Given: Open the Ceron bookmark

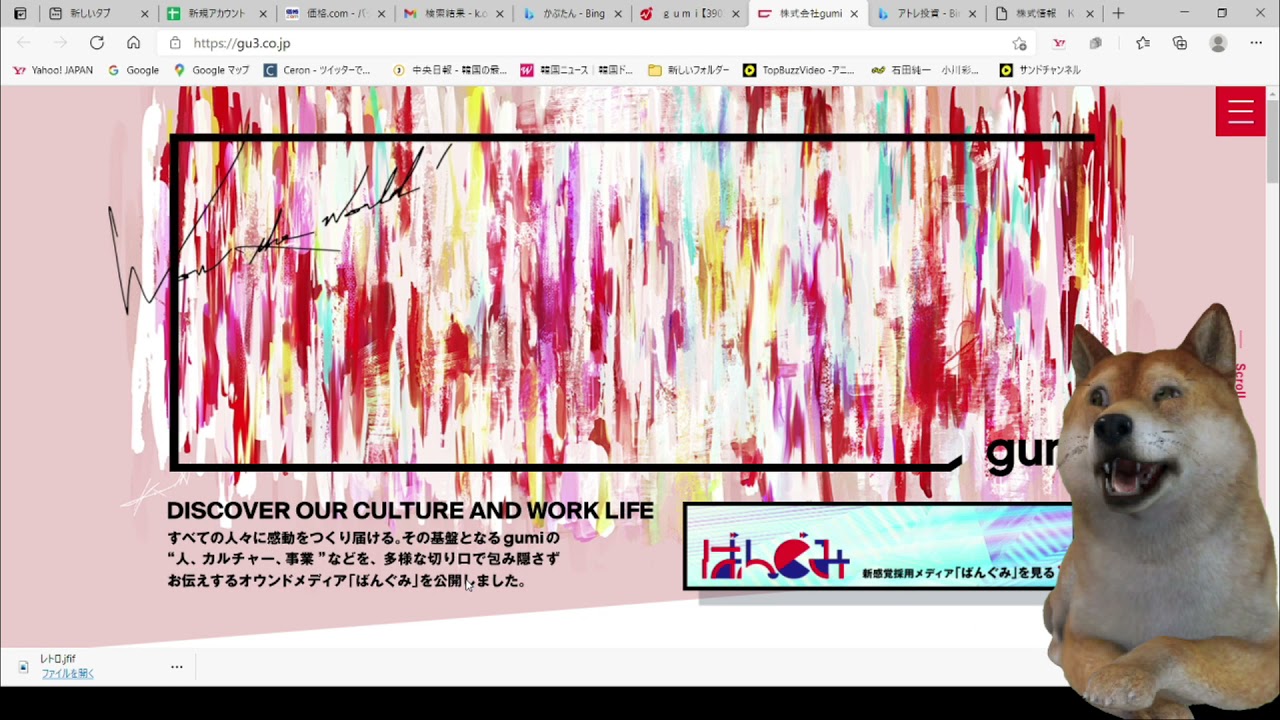Looking at the screenshot, I should click(x=317, y=70).
